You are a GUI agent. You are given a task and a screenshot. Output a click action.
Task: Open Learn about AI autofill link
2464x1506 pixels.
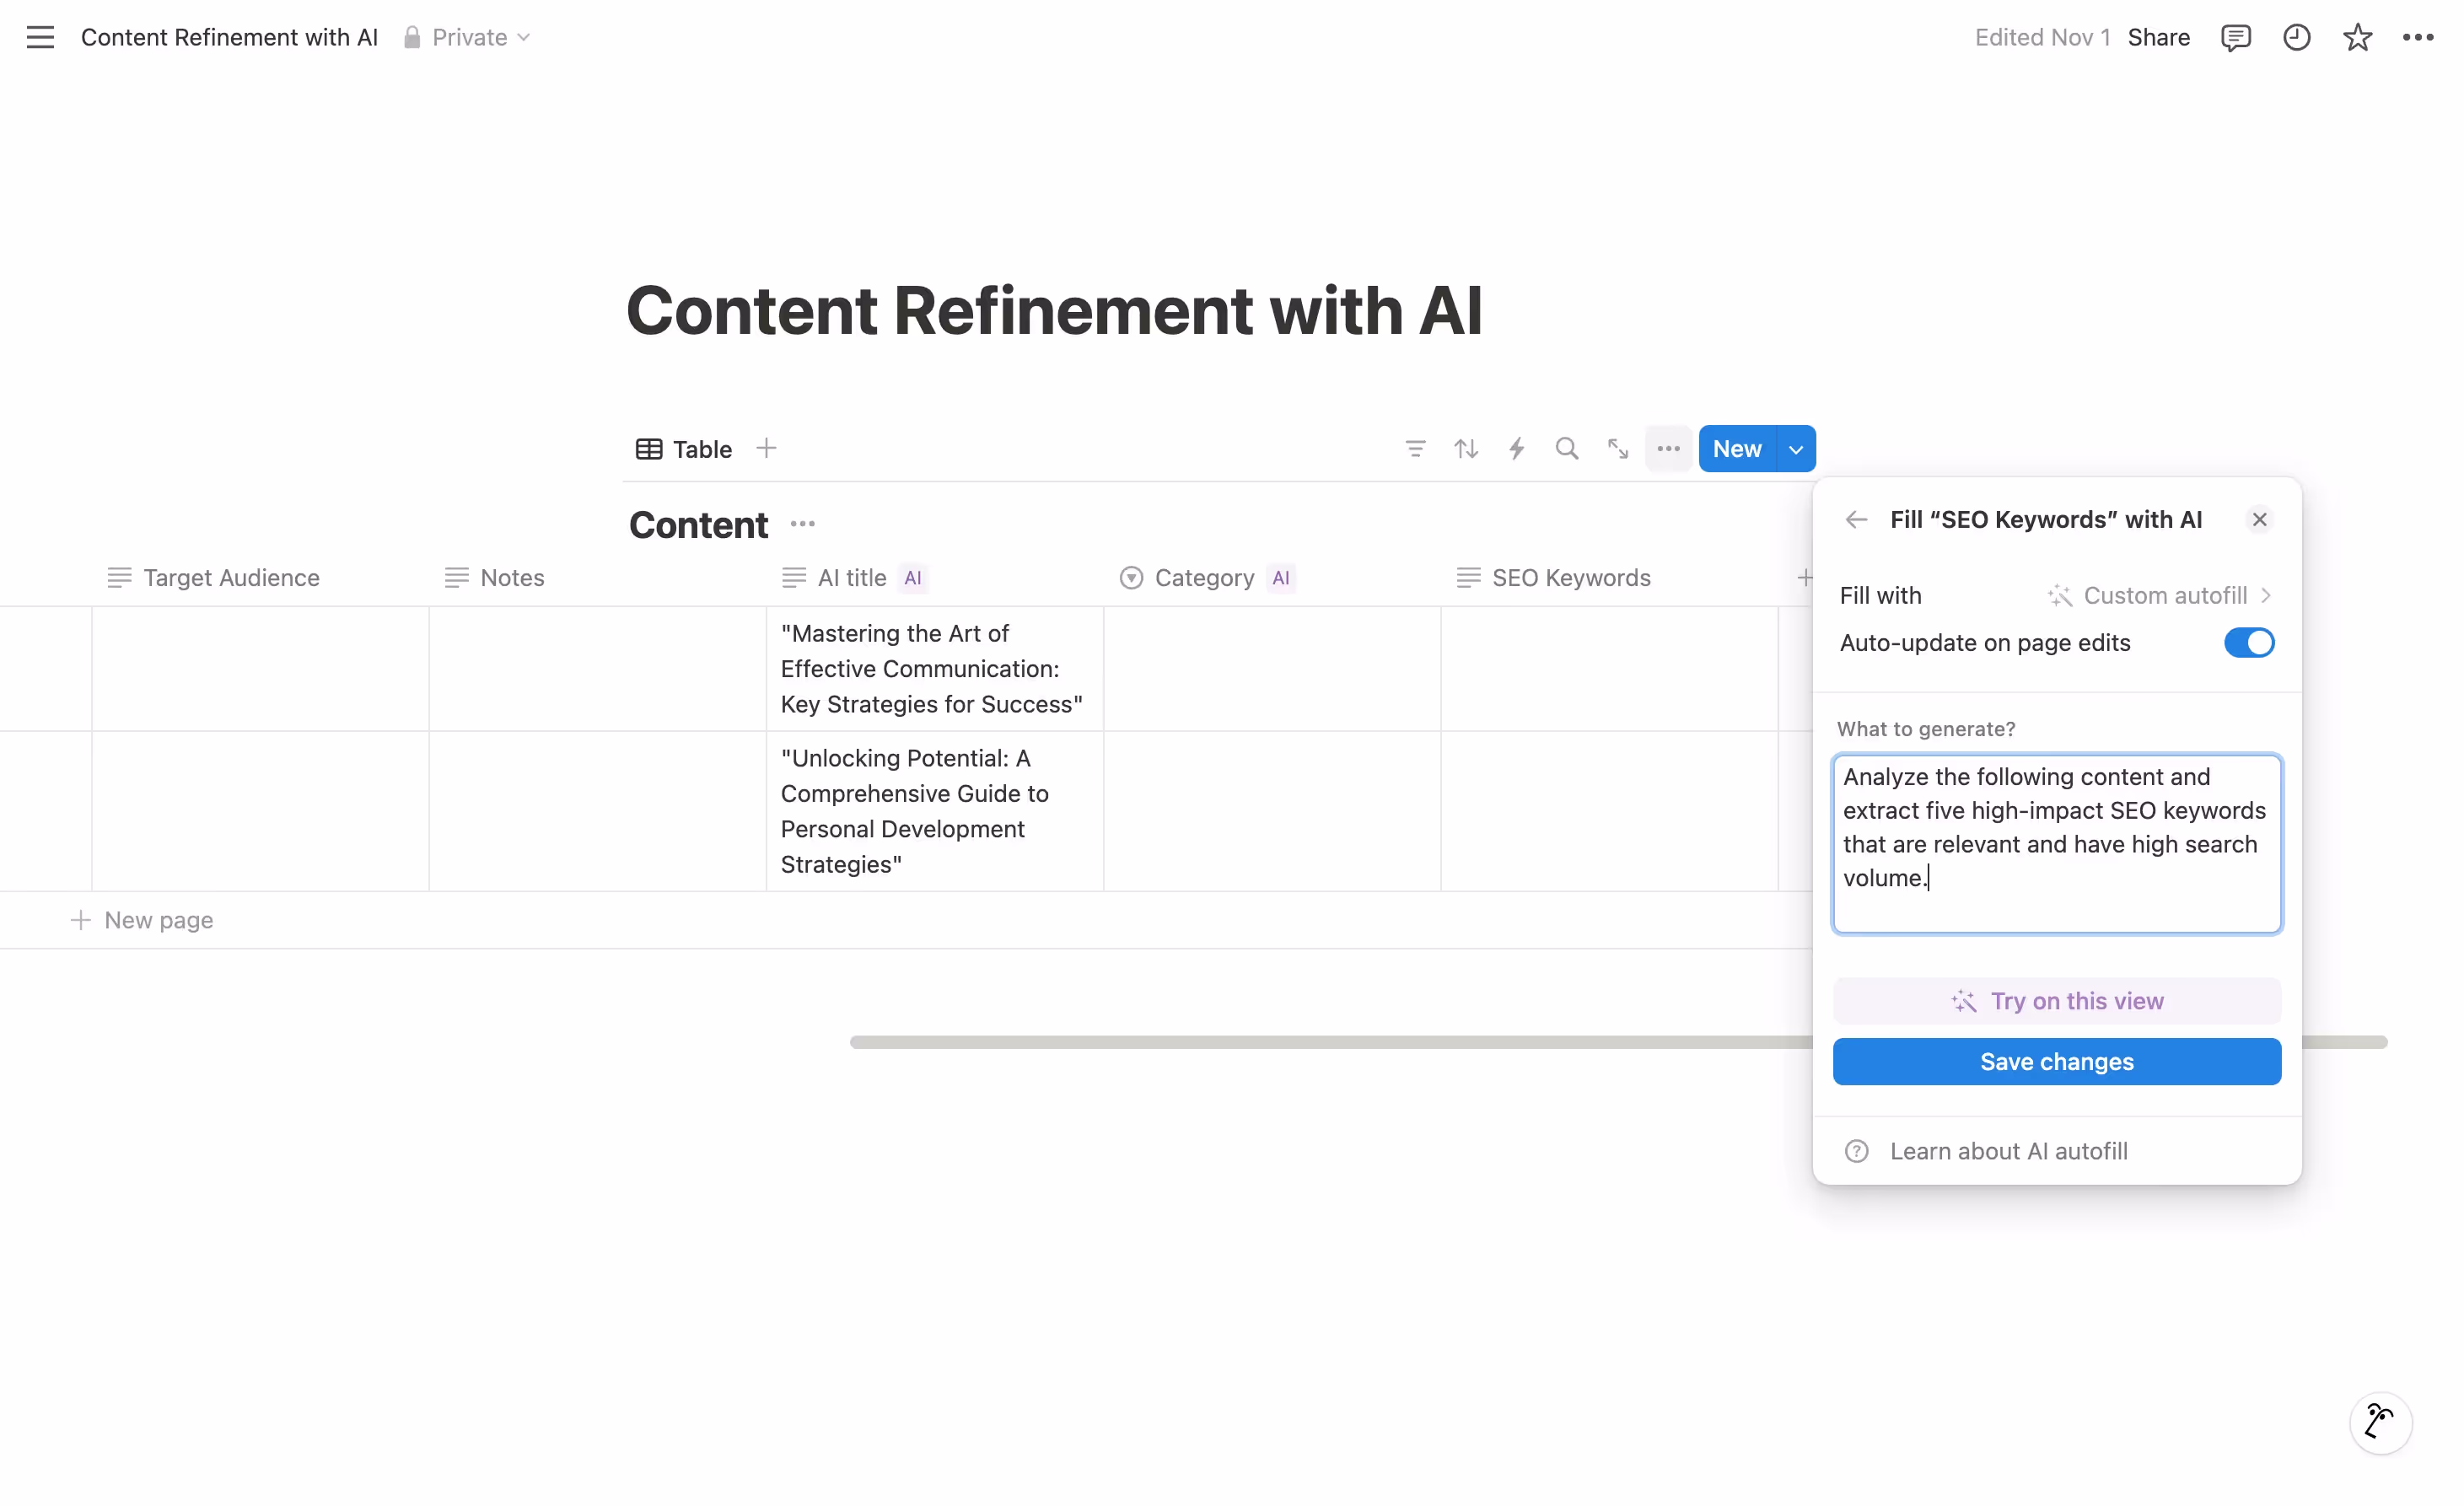pyautogui.click(x=2008, y=1151)
